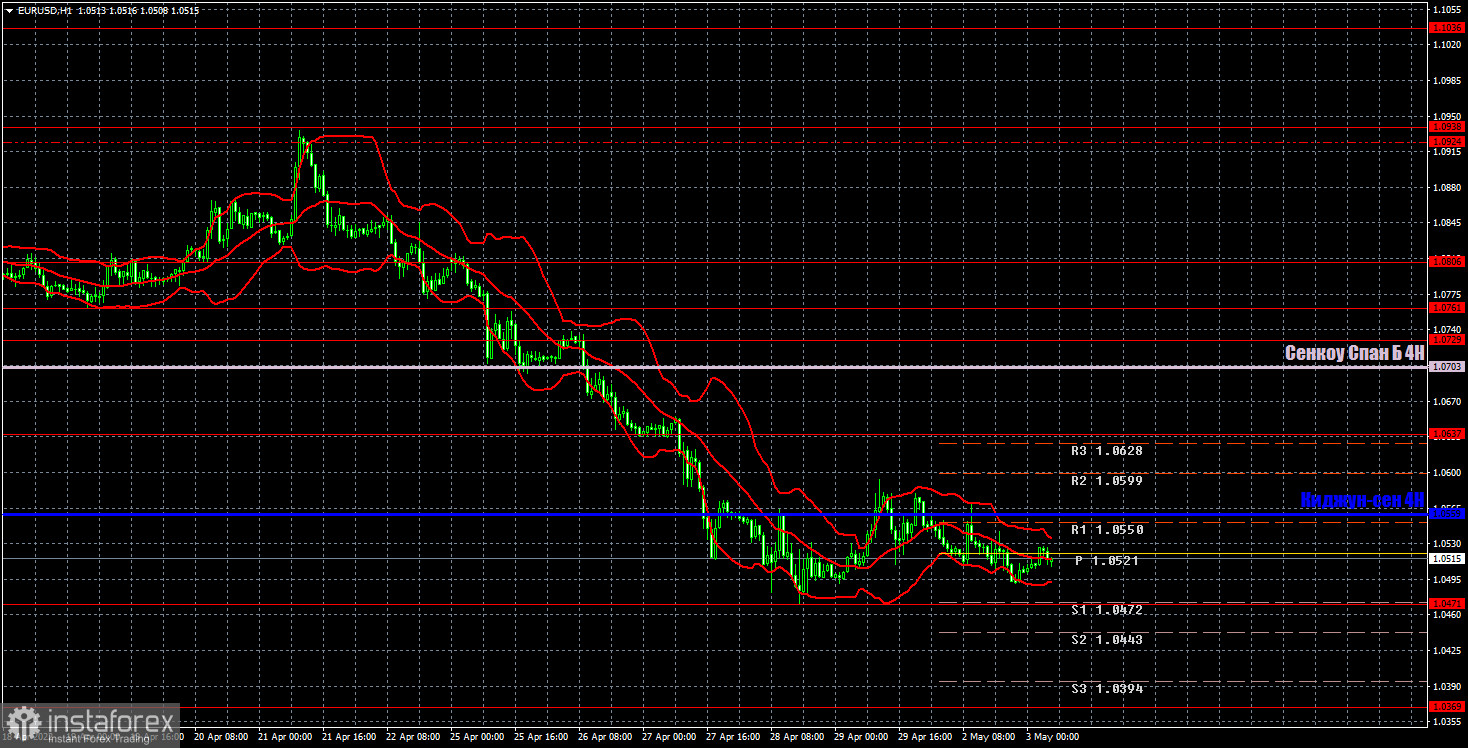
Task: Click the 1.0845 price scale value
Action: point(1447,223)
